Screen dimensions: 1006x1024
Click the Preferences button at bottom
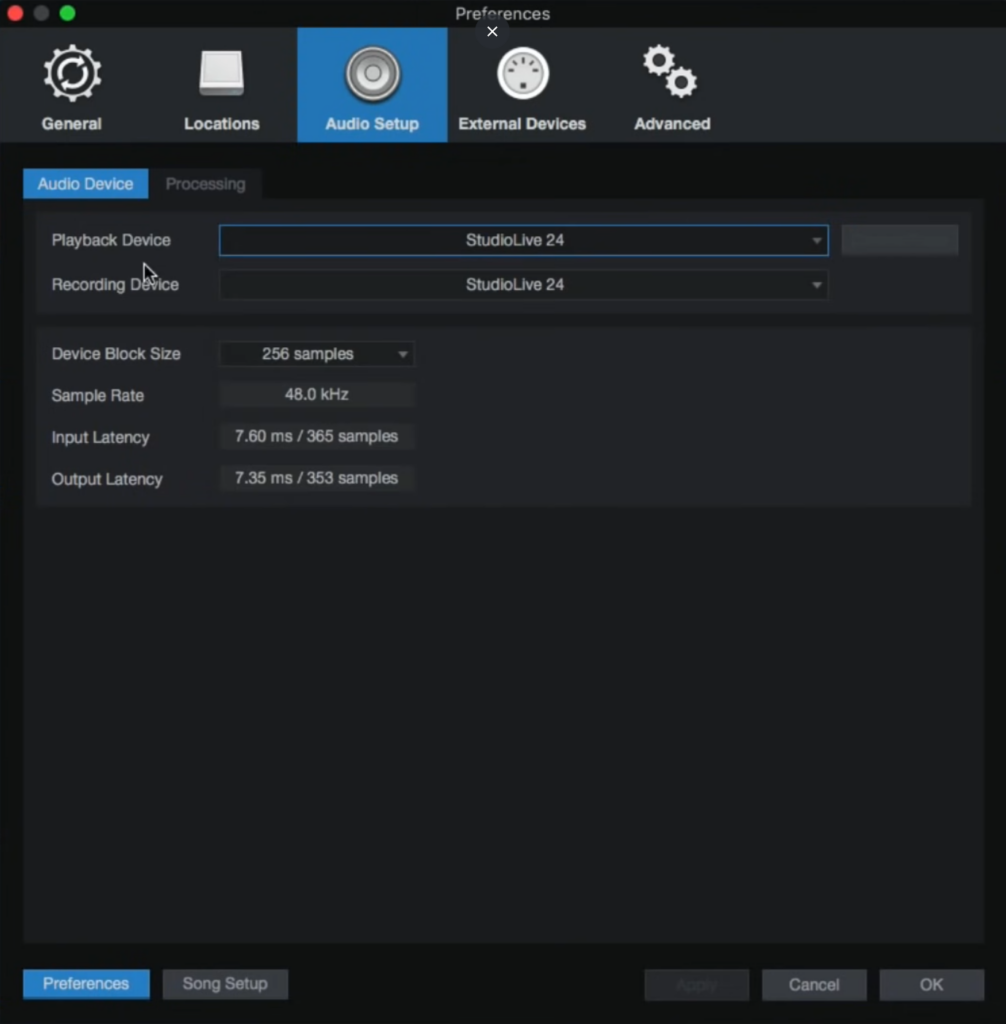(86, 984)
